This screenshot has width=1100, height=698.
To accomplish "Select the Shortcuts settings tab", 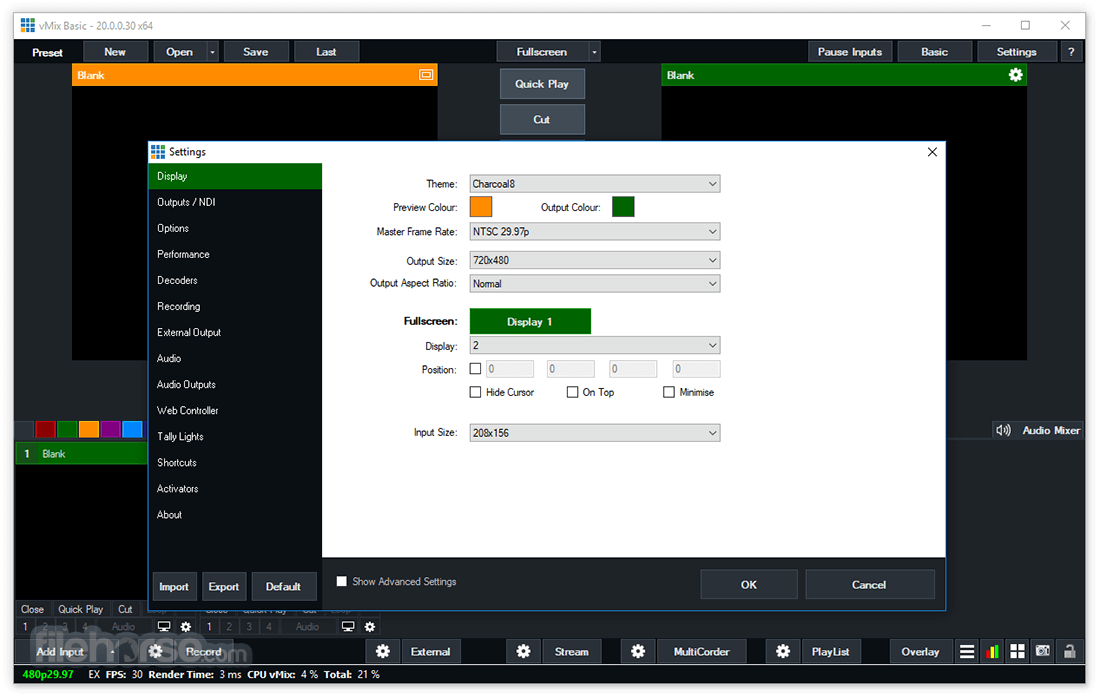I will (235, 462).
